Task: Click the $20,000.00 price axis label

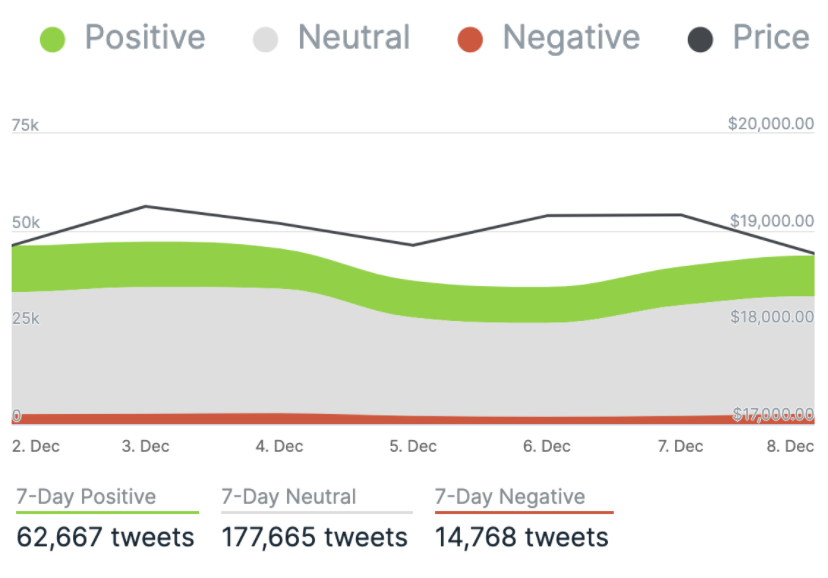Action: (x=770, y=124)
